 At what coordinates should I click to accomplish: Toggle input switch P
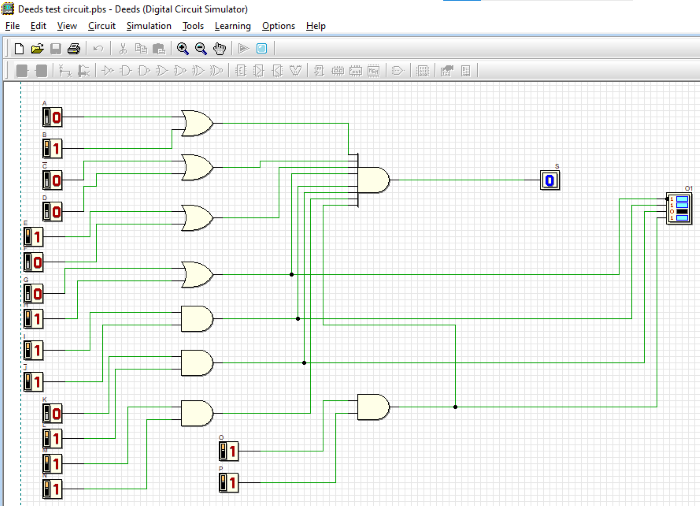tap(229, 482)
